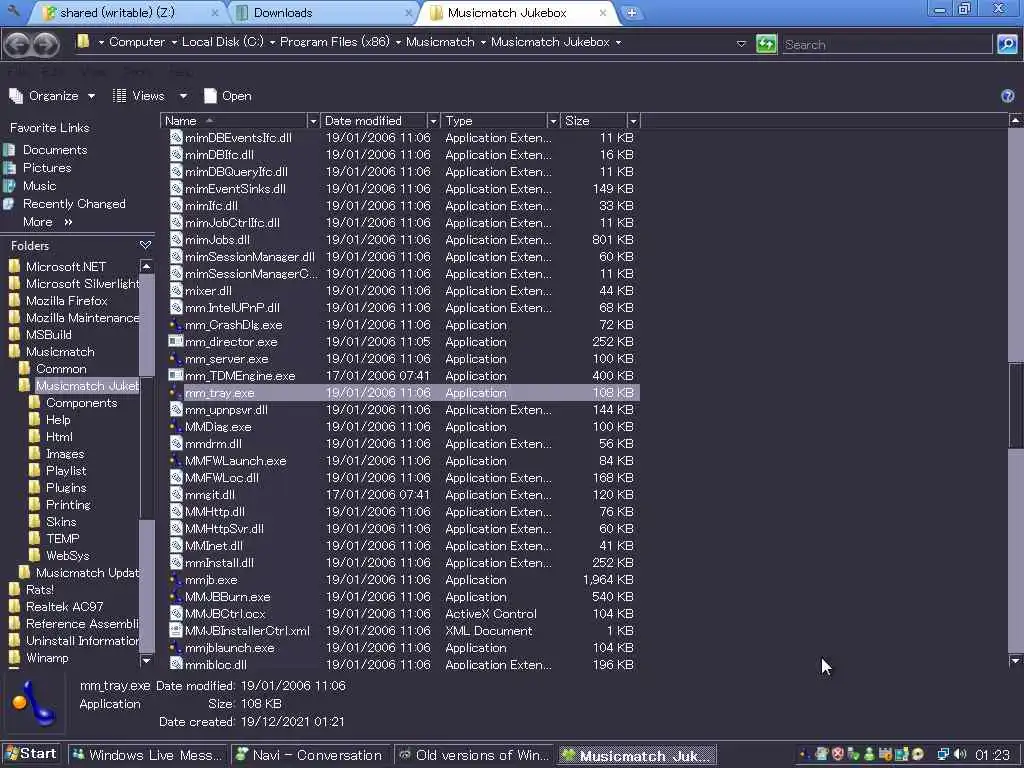
Task: Open the Name column filter dropdown
Action: pyautogui.click(x=313, y=121)
